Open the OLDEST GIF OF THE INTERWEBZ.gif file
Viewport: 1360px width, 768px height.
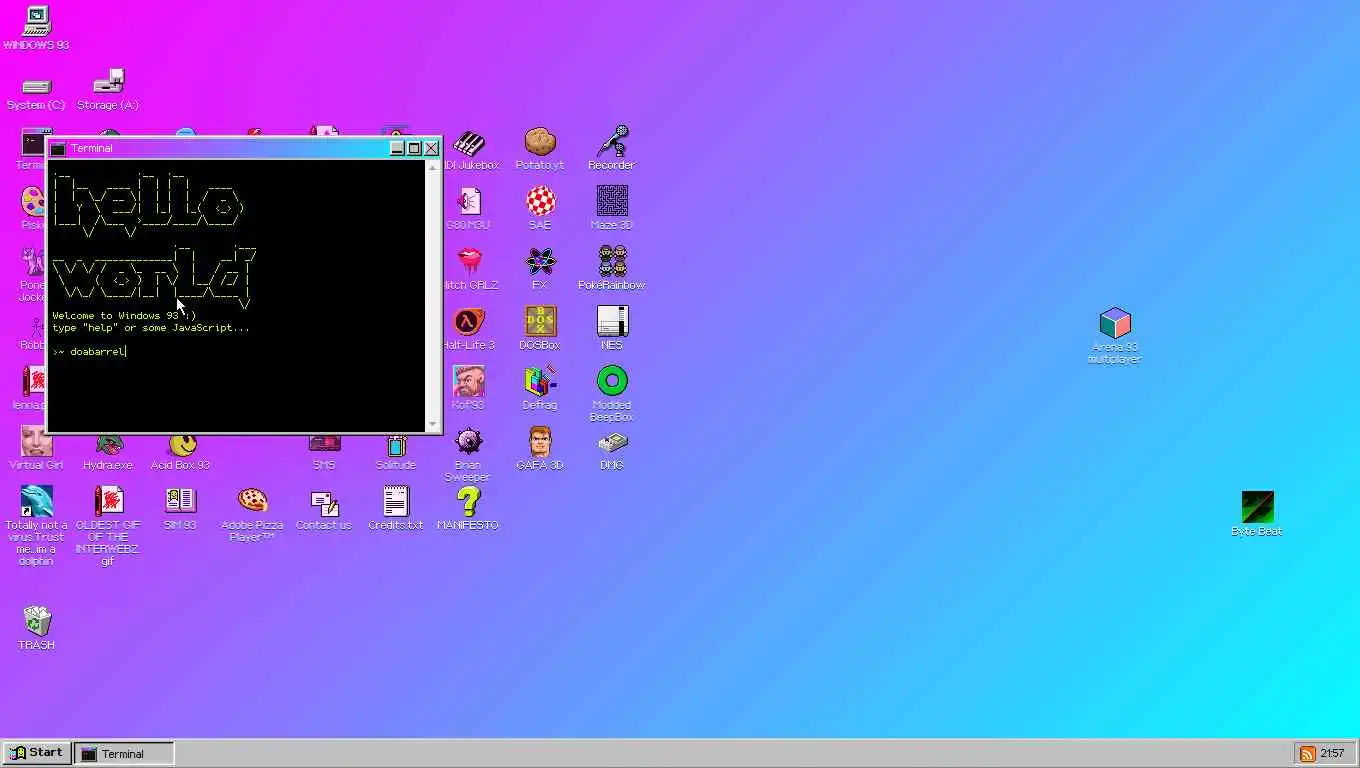108,502
